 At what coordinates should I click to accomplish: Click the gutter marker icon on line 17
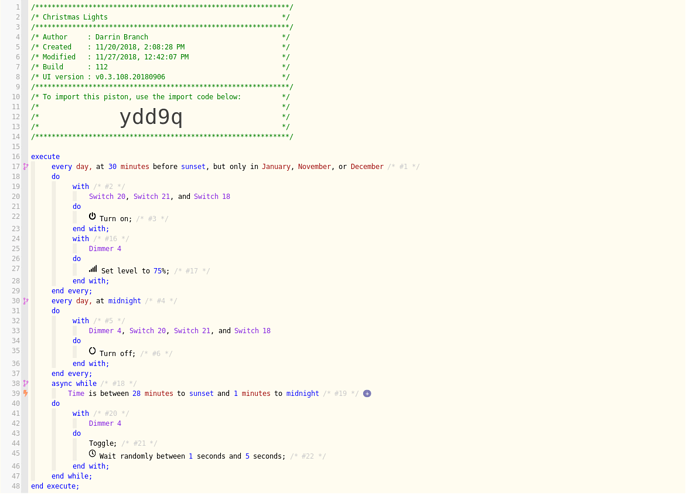coord(26,166)
